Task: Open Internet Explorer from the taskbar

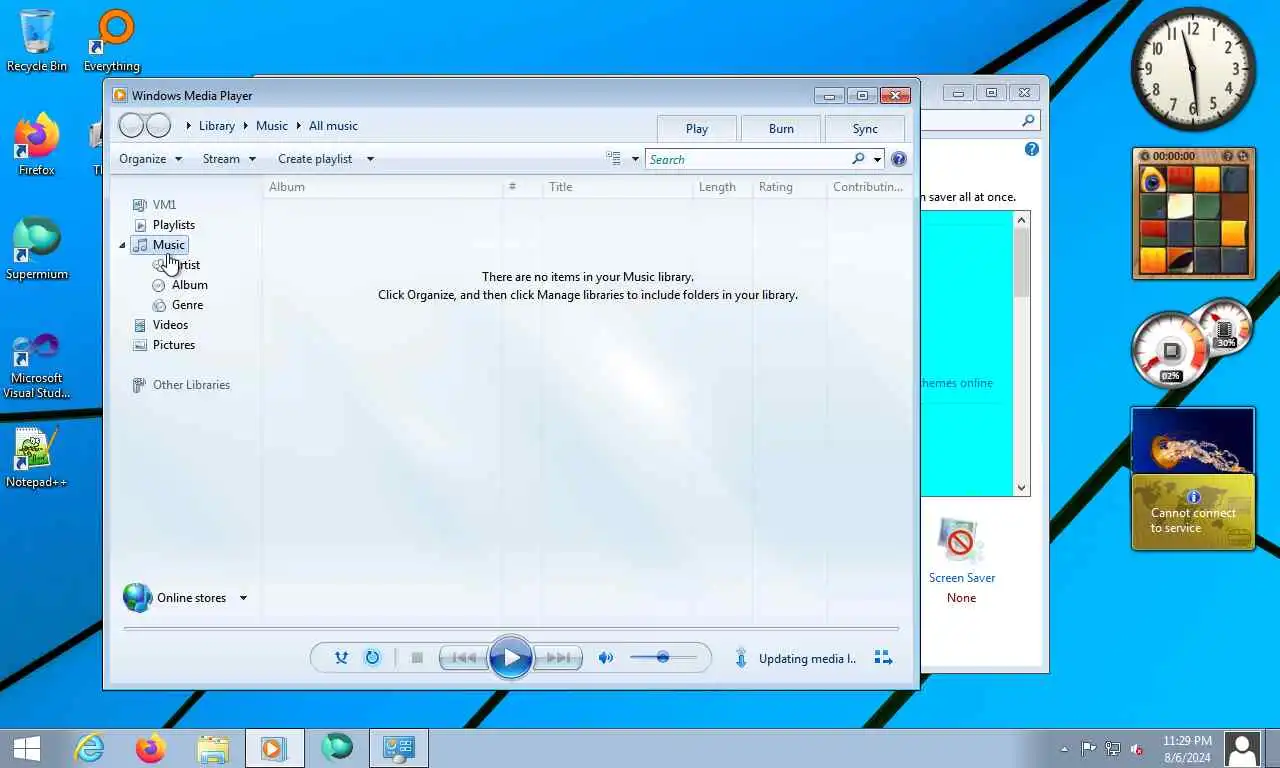Action: click(x=89, y=748)
